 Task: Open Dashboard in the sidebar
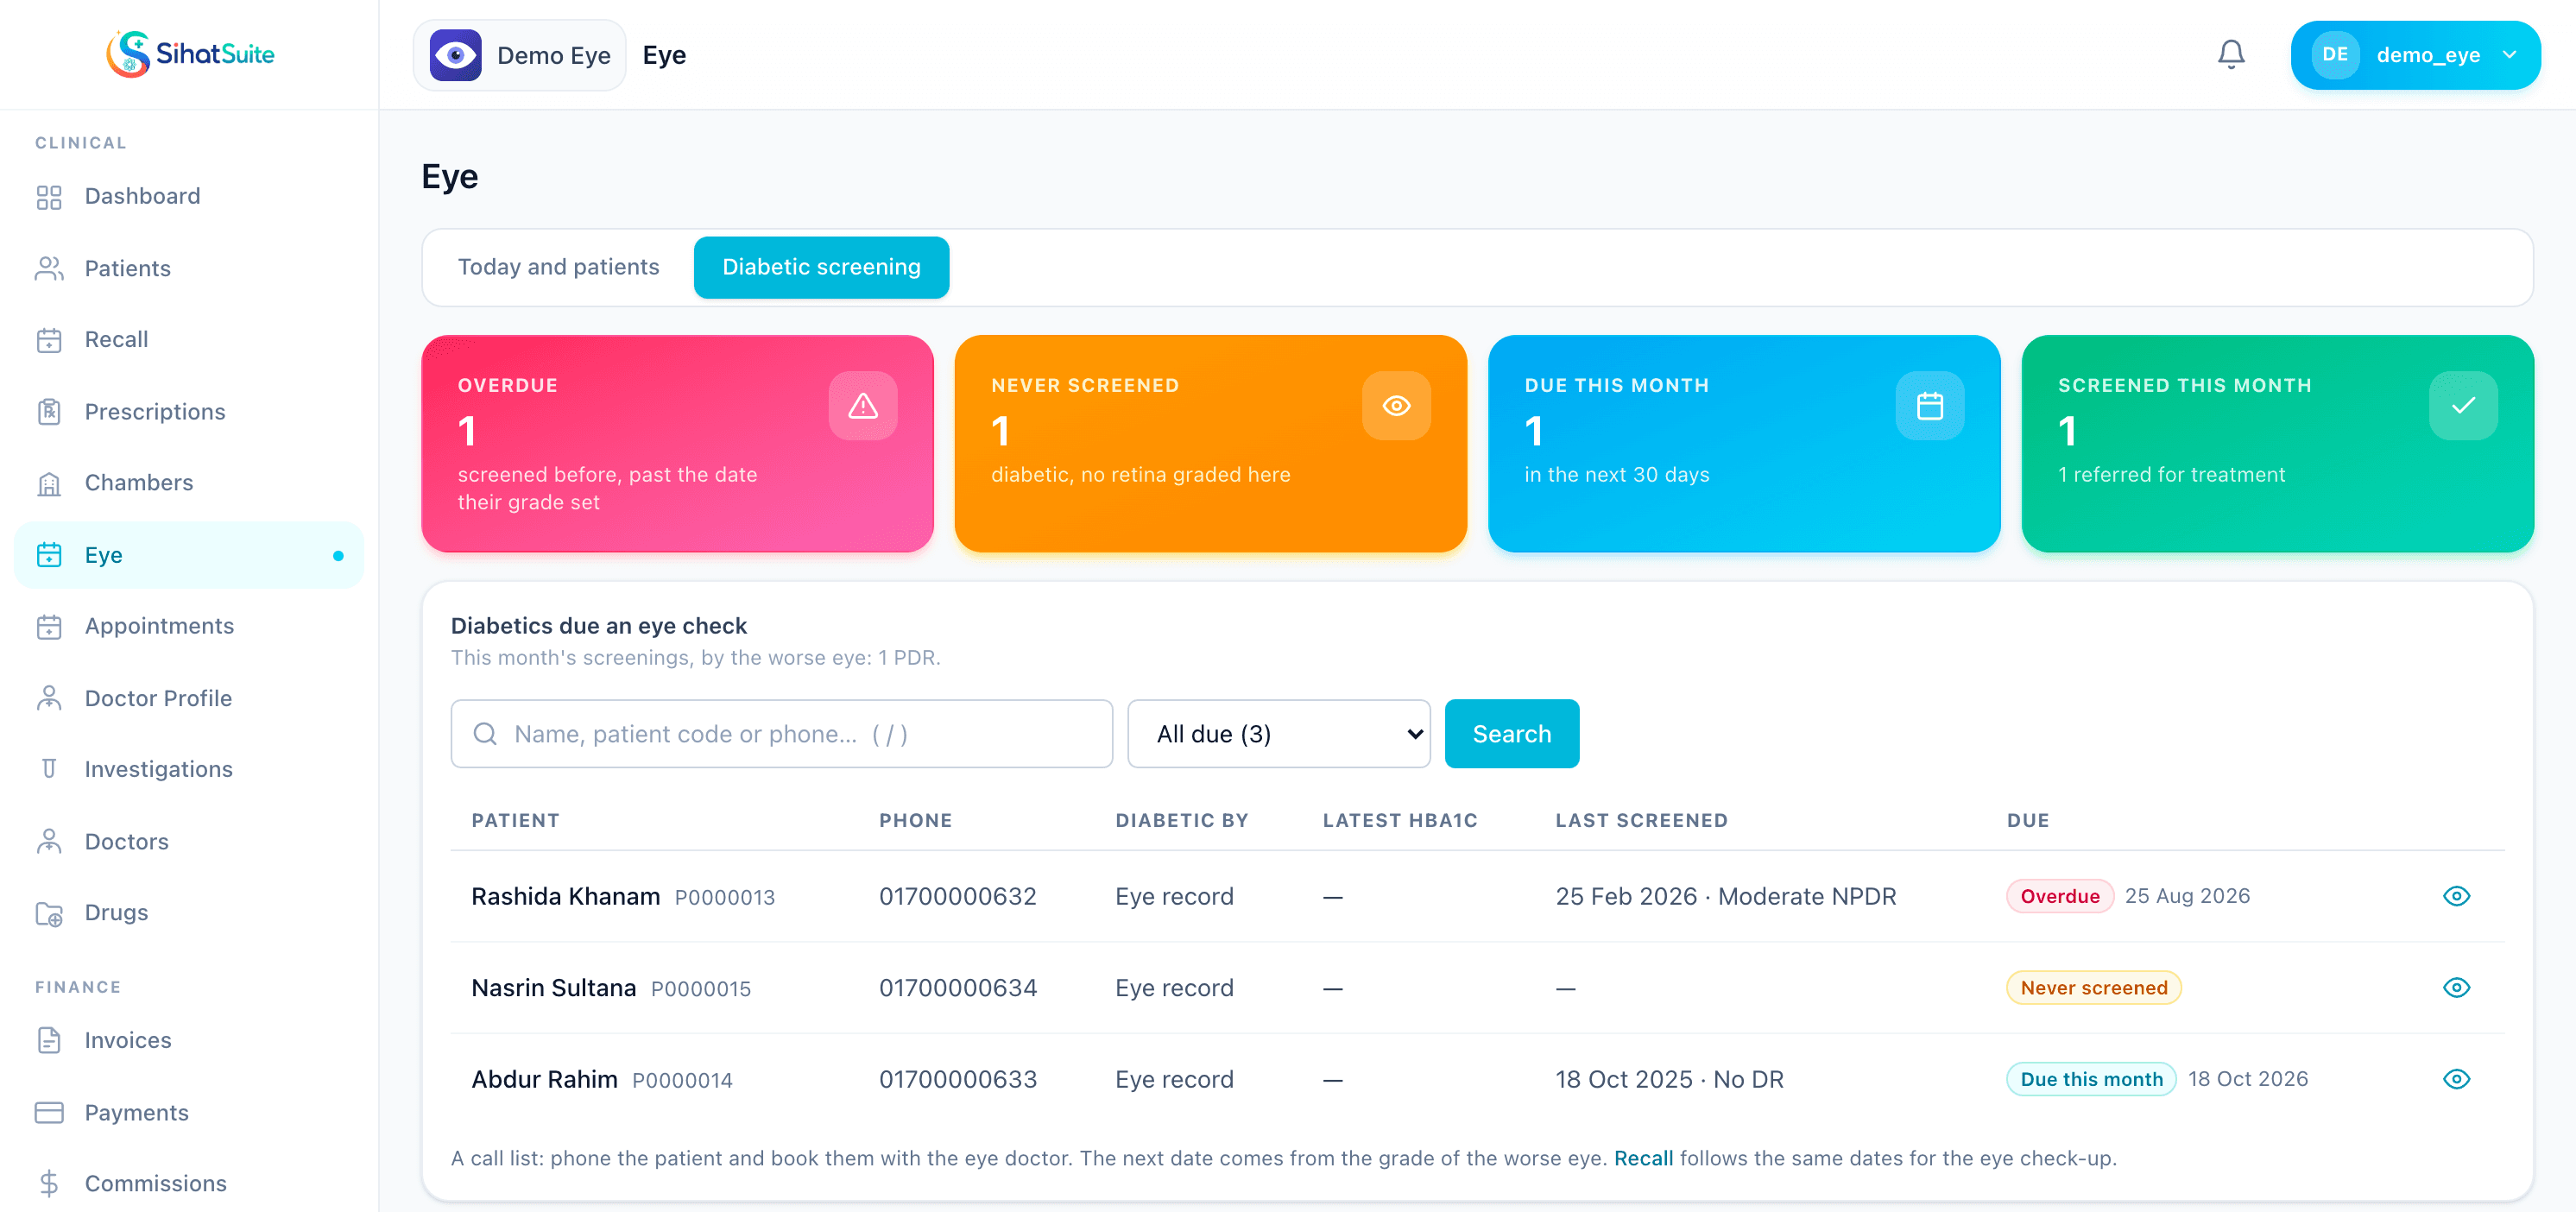click(189, 196)
